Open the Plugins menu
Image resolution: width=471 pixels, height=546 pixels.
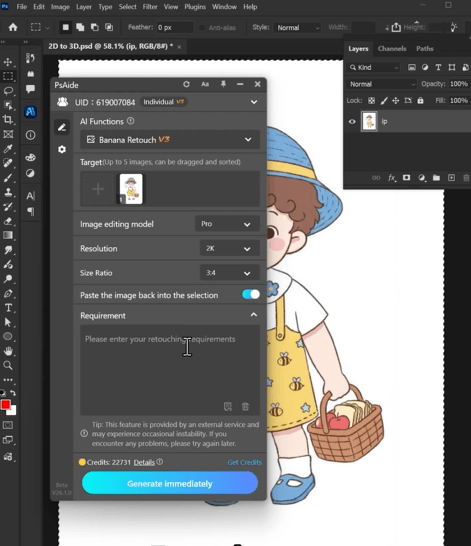[195, 7]
